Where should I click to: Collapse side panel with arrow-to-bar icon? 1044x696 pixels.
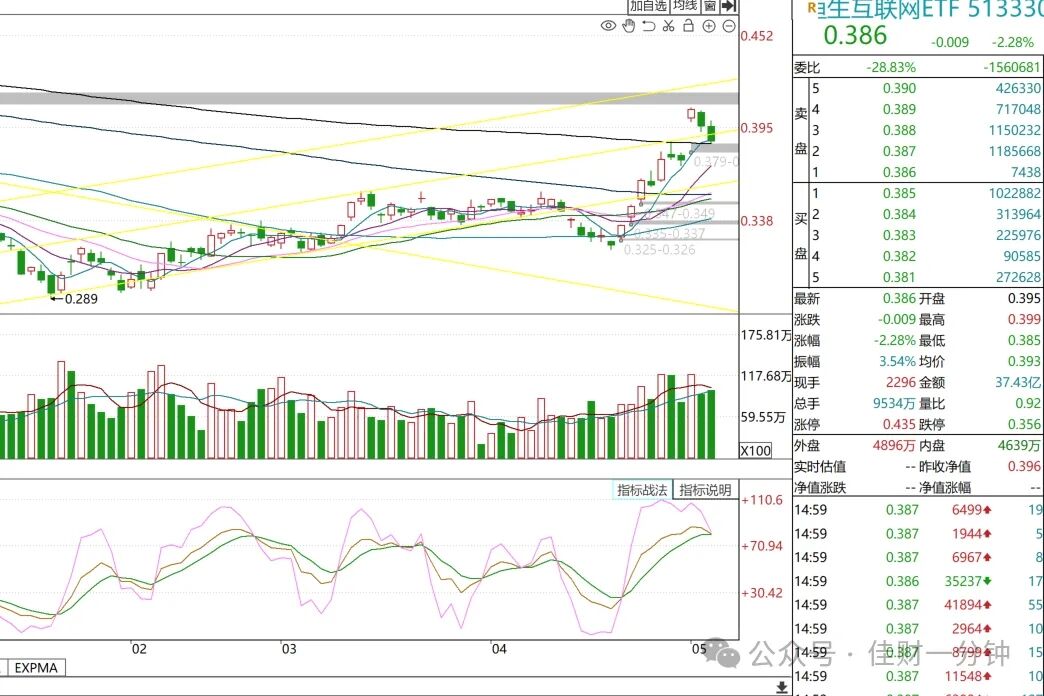coord(729,6)
